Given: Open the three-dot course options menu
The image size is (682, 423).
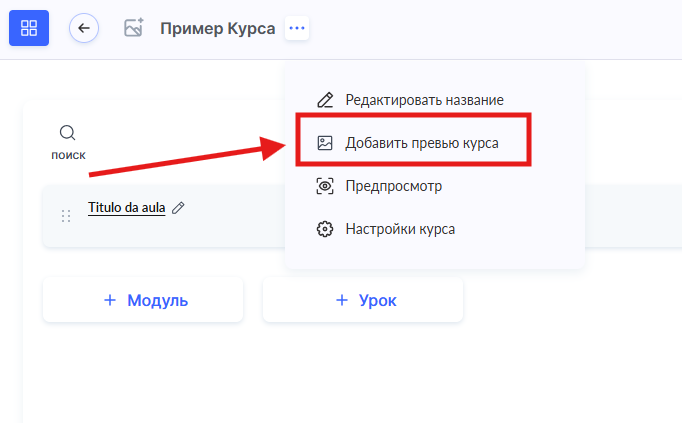Looking at the screenshot, I should pyautogui.click(x=296, y=29).
